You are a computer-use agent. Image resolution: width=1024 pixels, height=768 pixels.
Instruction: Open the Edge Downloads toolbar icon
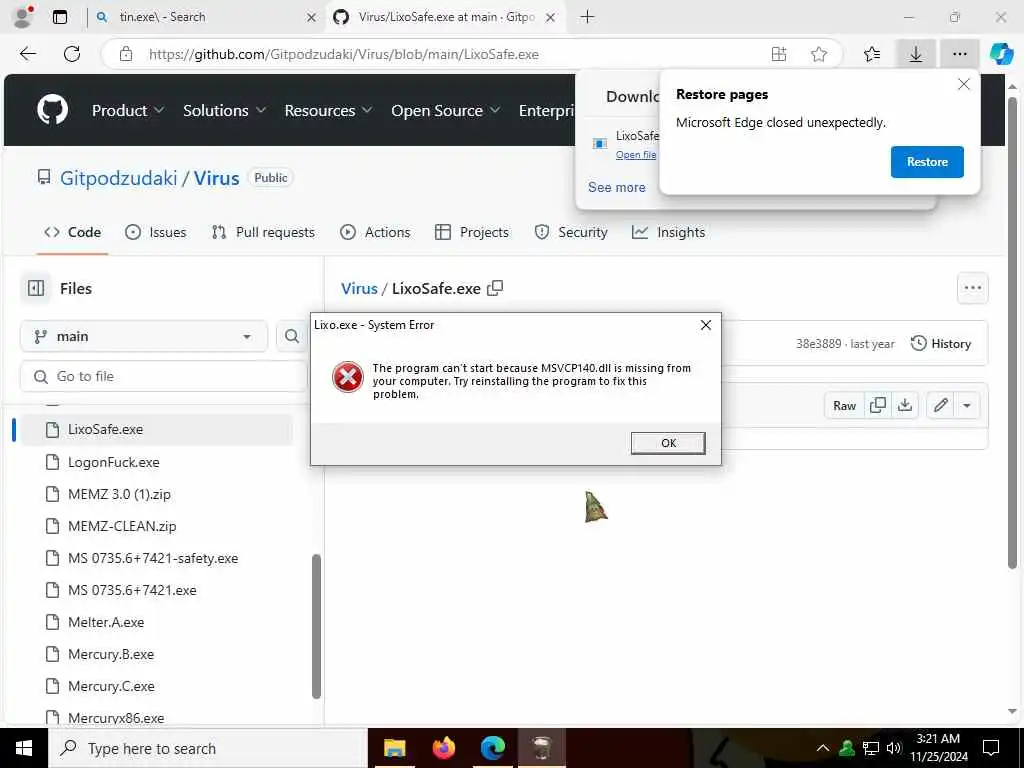coord(916,54)
